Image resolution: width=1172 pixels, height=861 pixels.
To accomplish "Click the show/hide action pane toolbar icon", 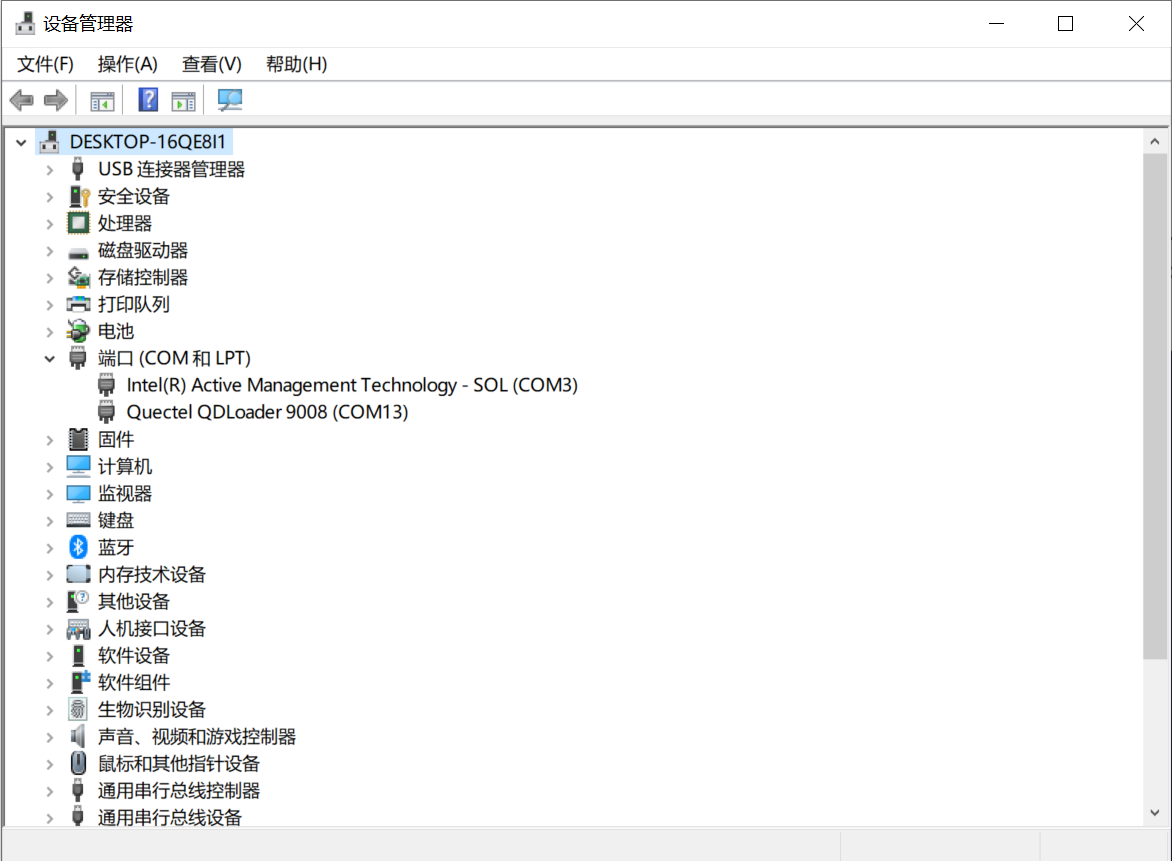I will (183, 100).
